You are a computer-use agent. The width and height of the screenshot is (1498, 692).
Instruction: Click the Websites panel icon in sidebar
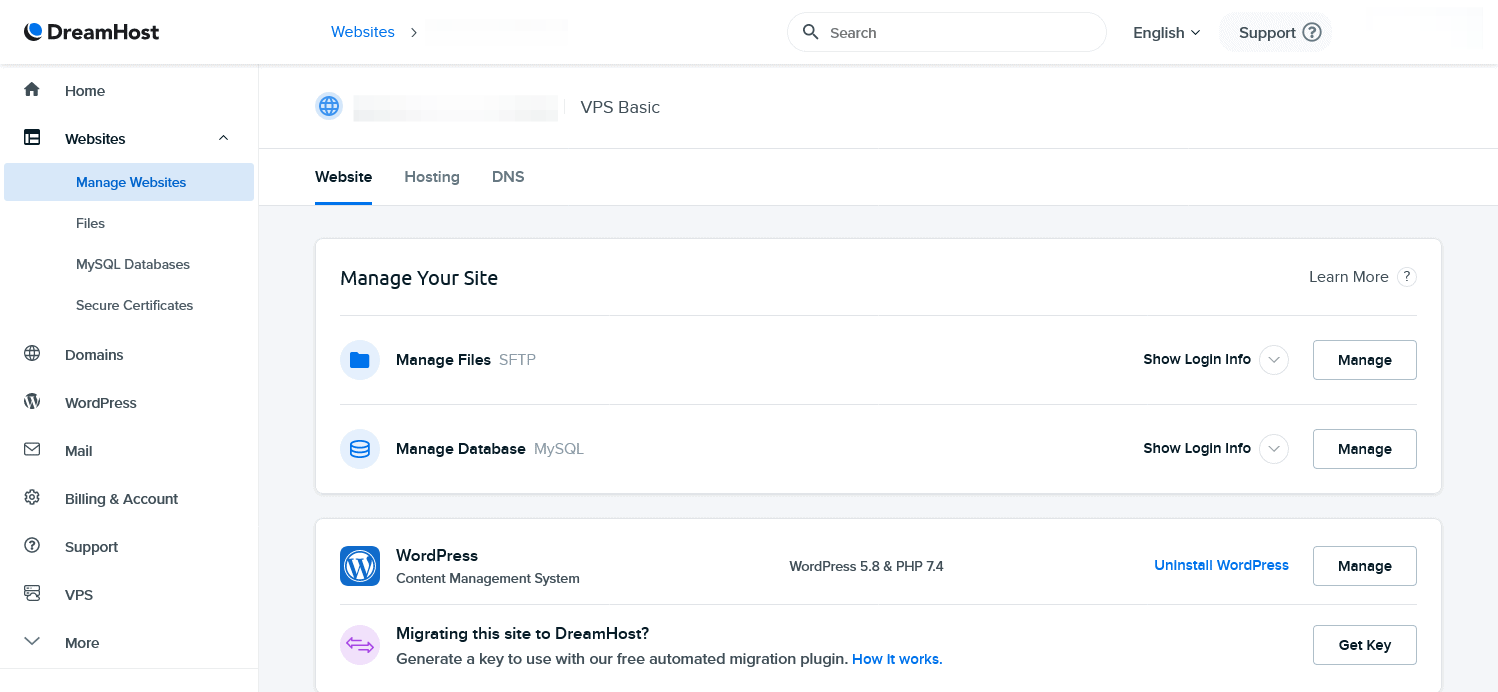[32, 138]
